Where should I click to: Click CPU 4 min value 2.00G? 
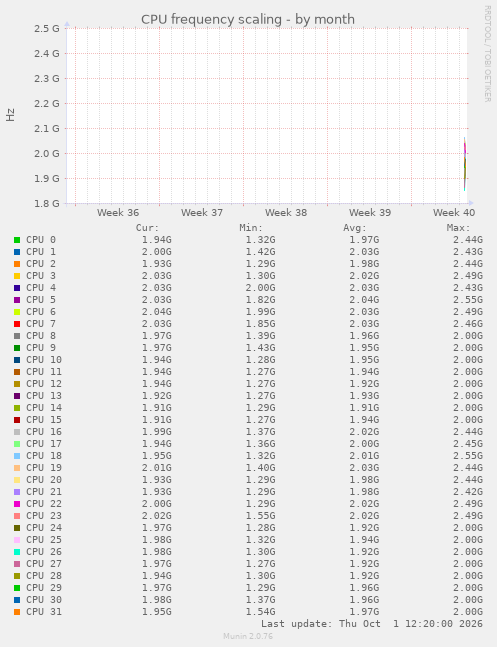point(260,288)
